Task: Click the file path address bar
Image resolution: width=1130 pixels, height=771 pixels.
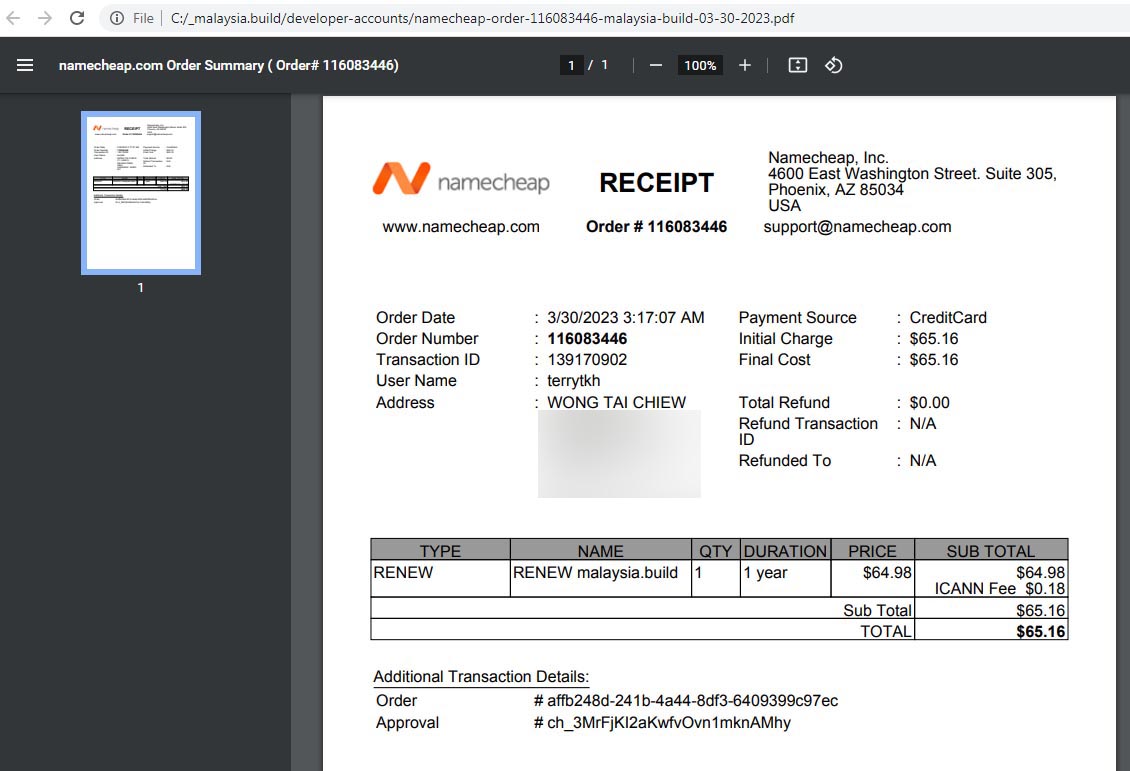Action: 482,18
